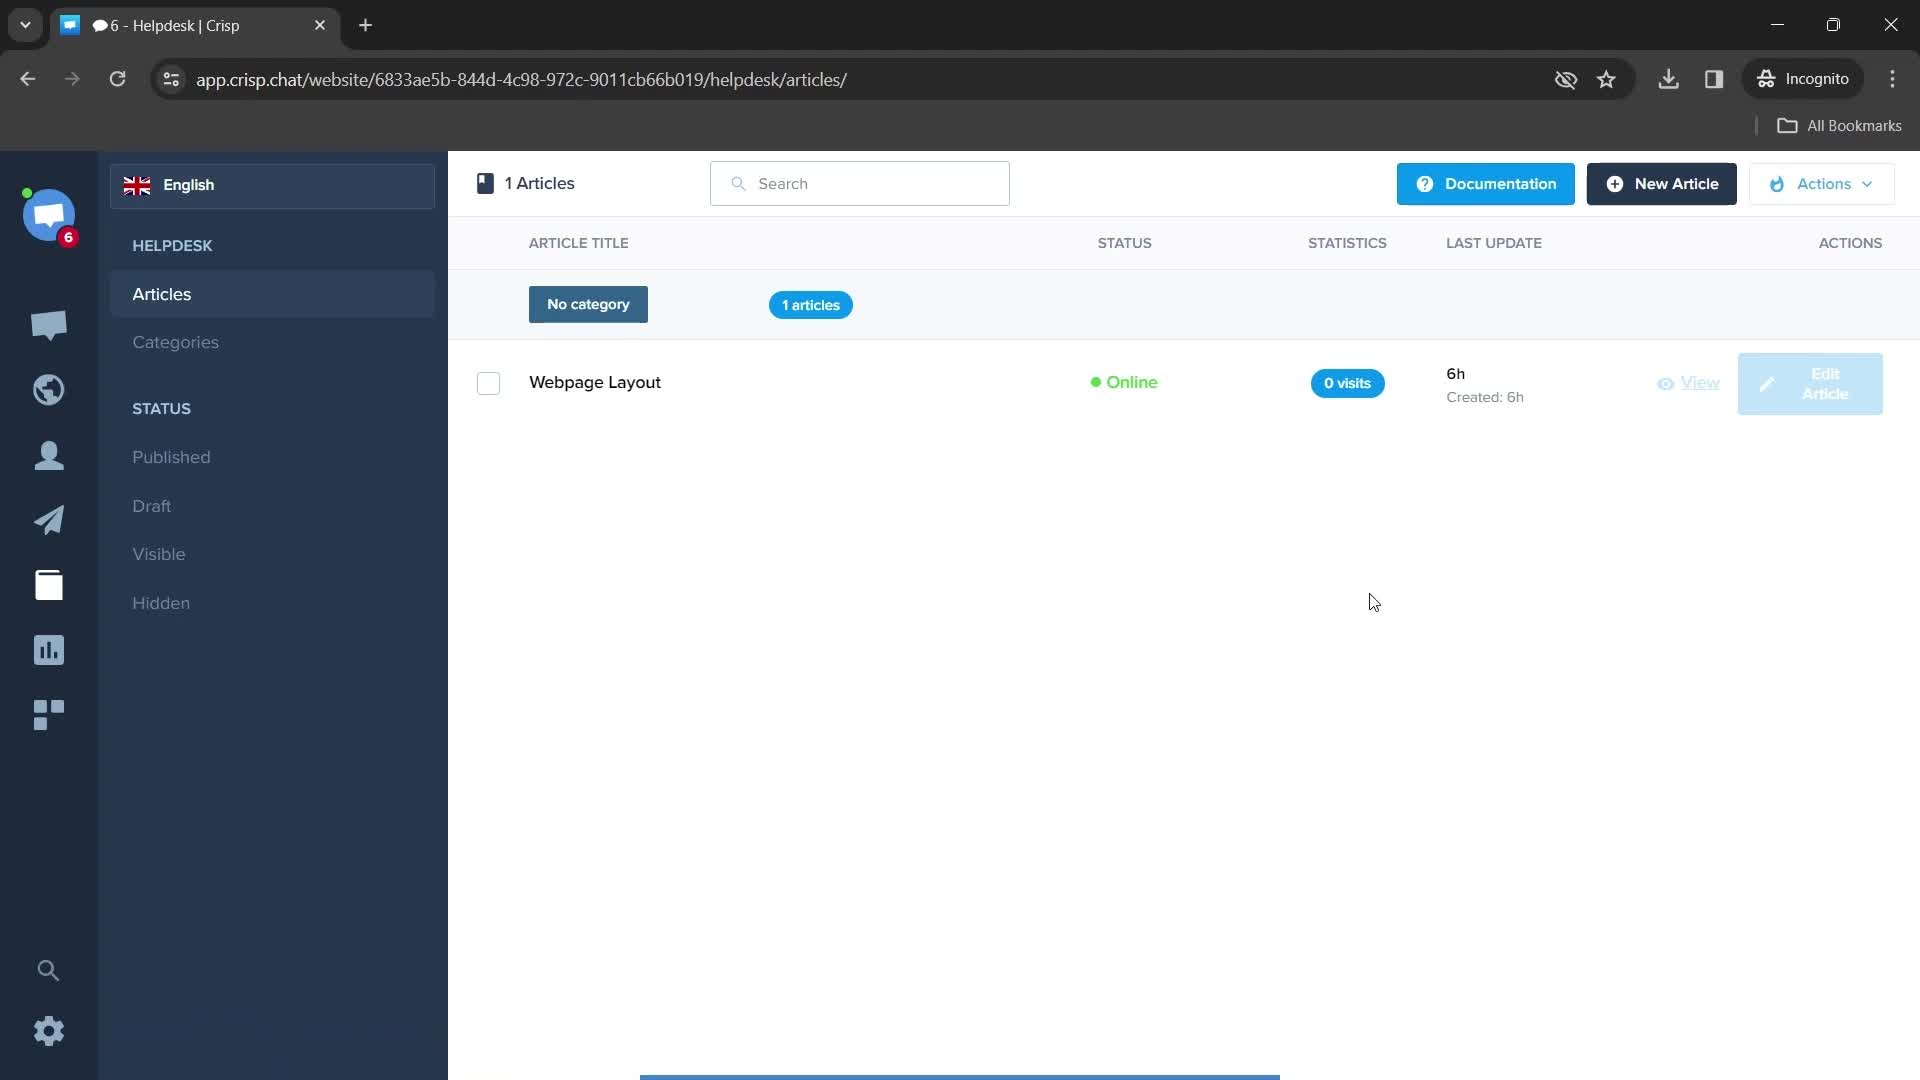
Task: Expand the Actions dropdown menu
Action: (1824, 183)
